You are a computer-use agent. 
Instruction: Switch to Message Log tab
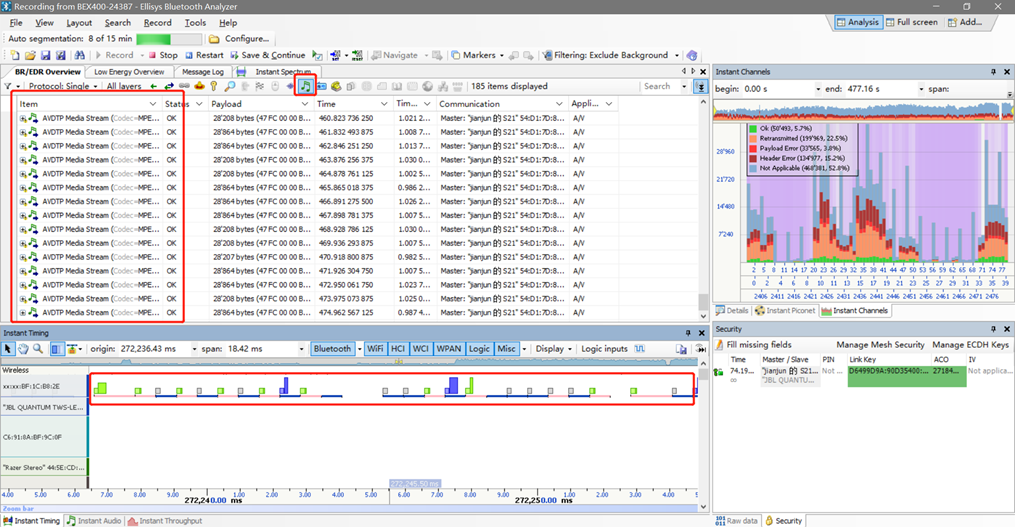coord(203,72)
